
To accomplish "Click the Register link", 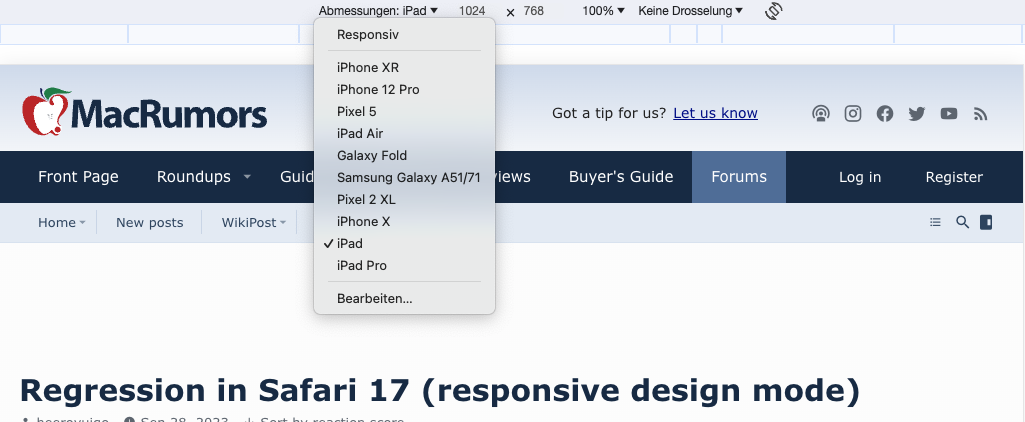I will 954,177.
